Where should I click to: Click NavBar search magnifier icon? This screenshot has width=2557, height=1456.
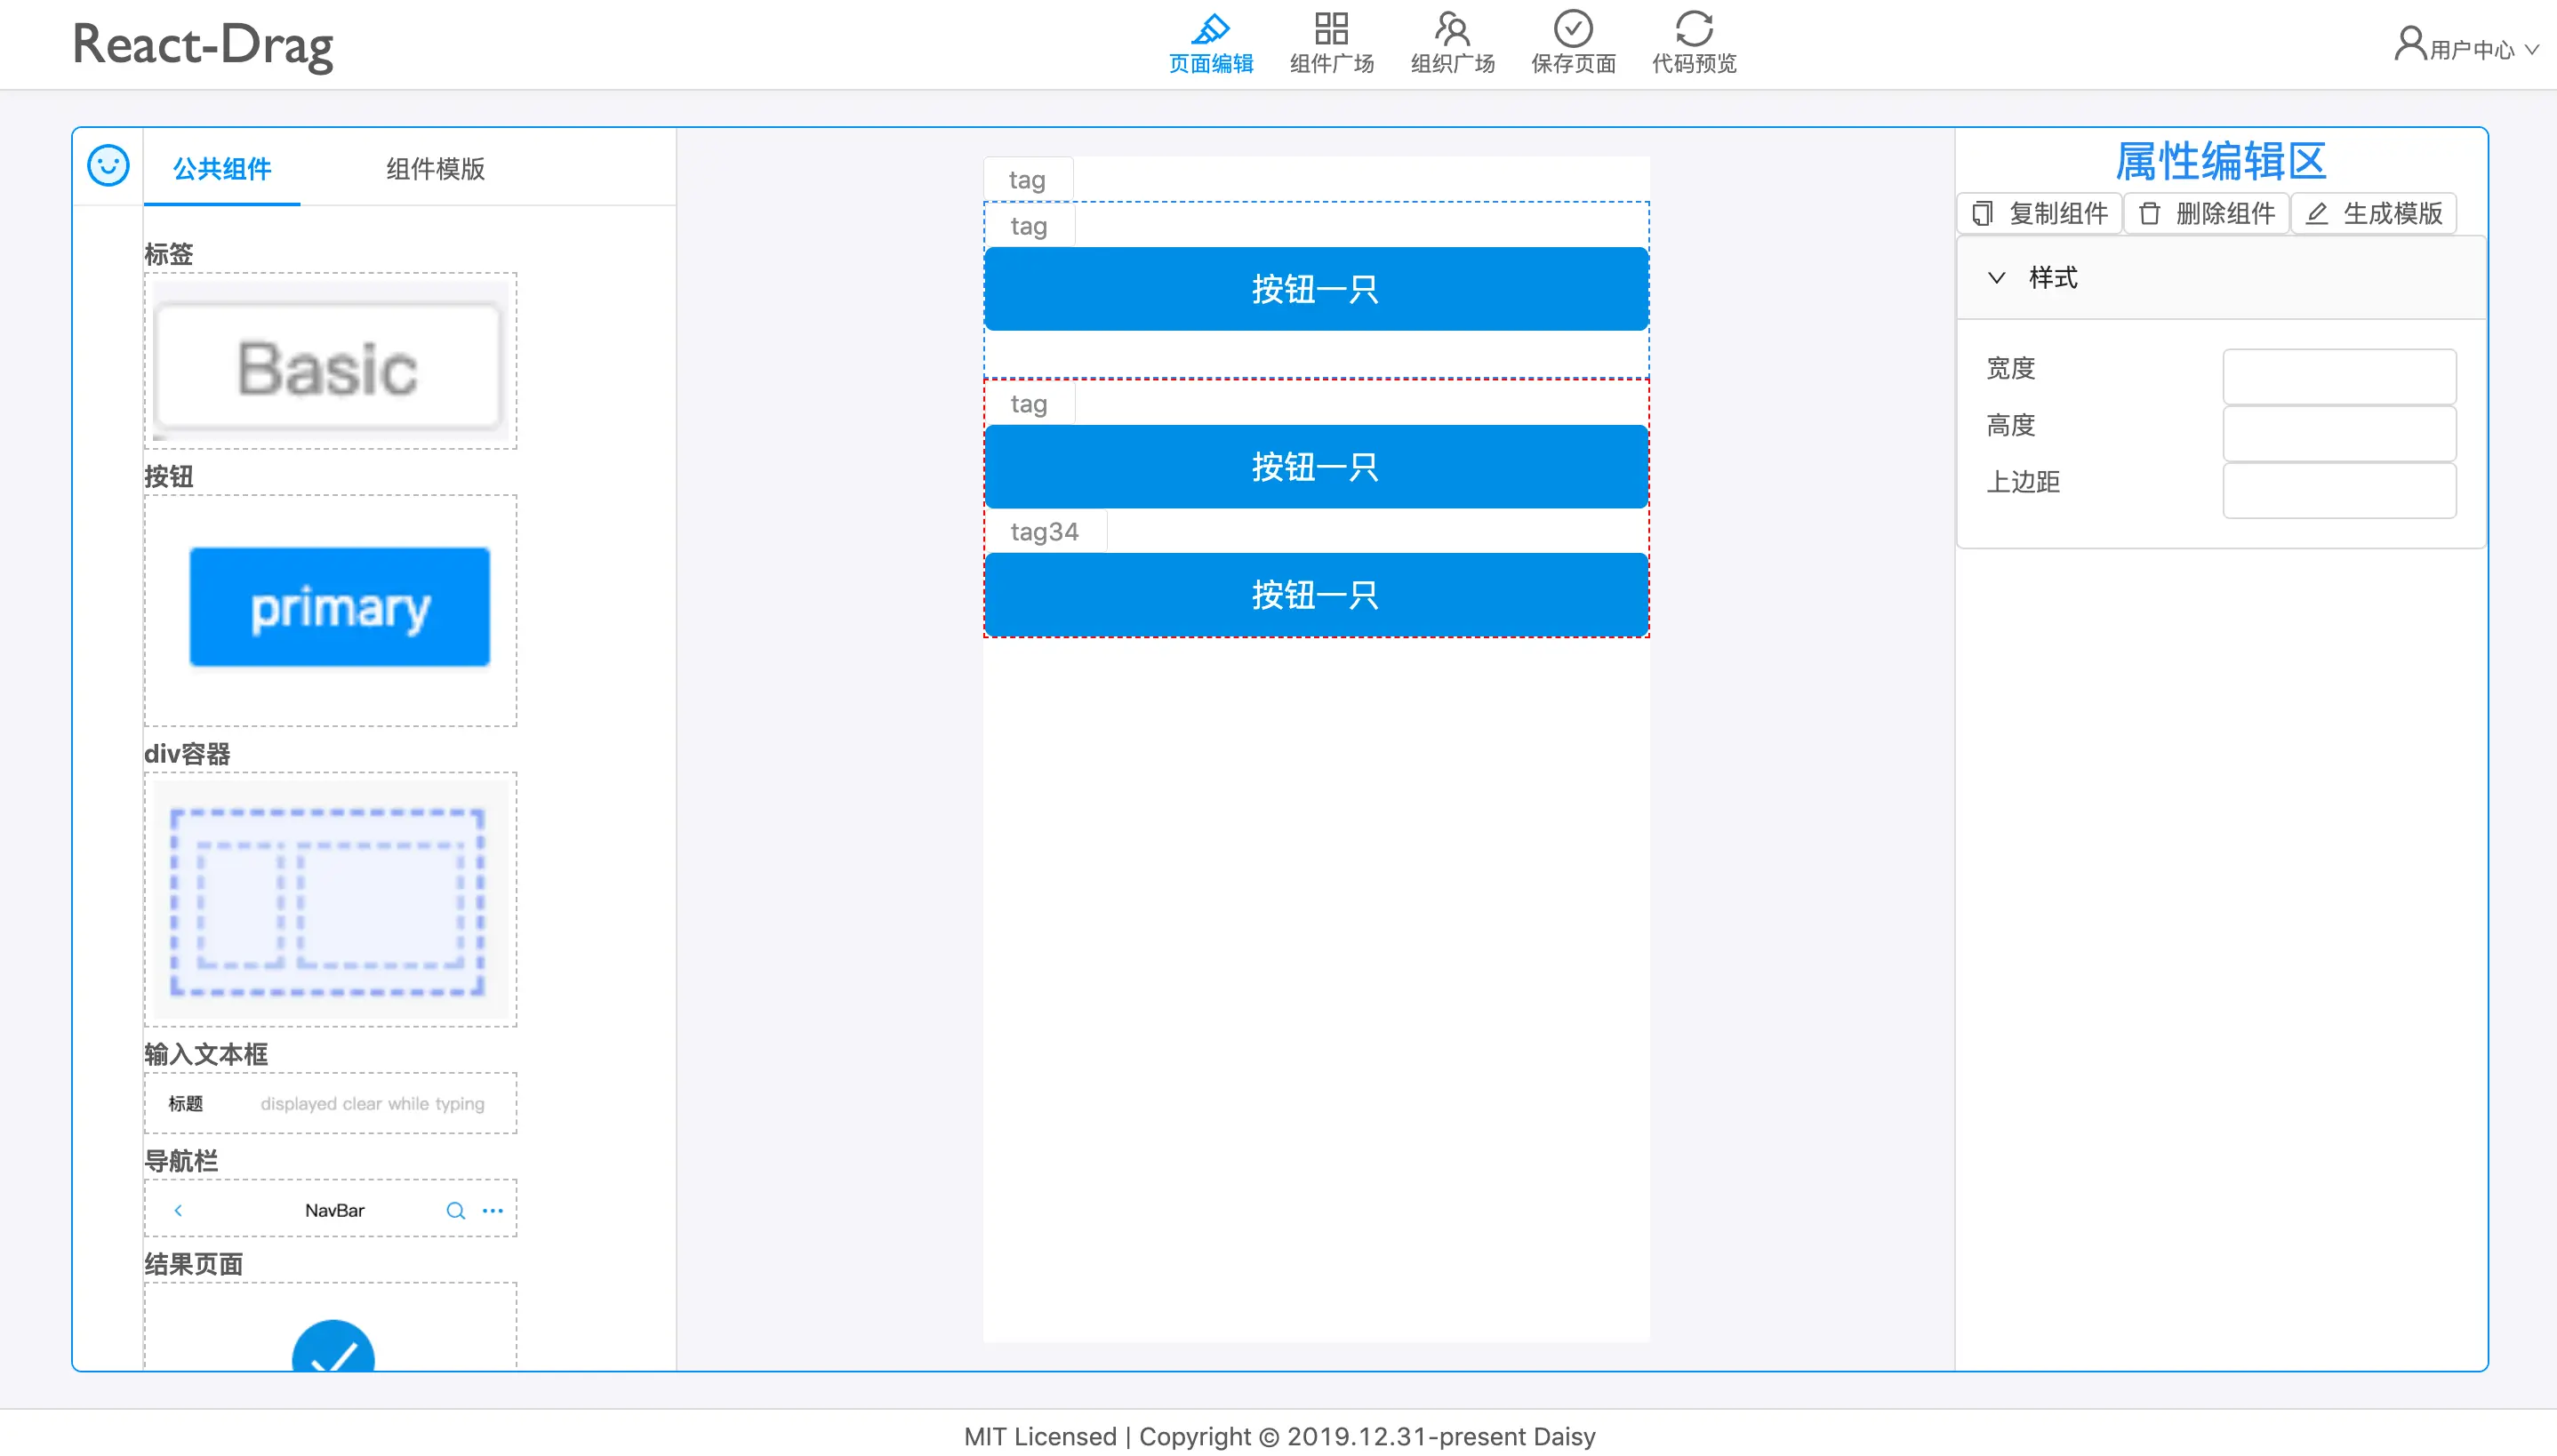(455, 1211)
